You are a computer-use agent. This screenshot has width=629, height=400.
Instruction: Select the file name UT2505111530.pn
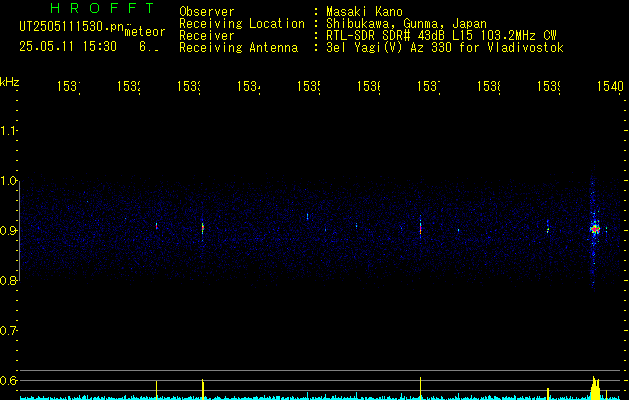click(72, 26)
